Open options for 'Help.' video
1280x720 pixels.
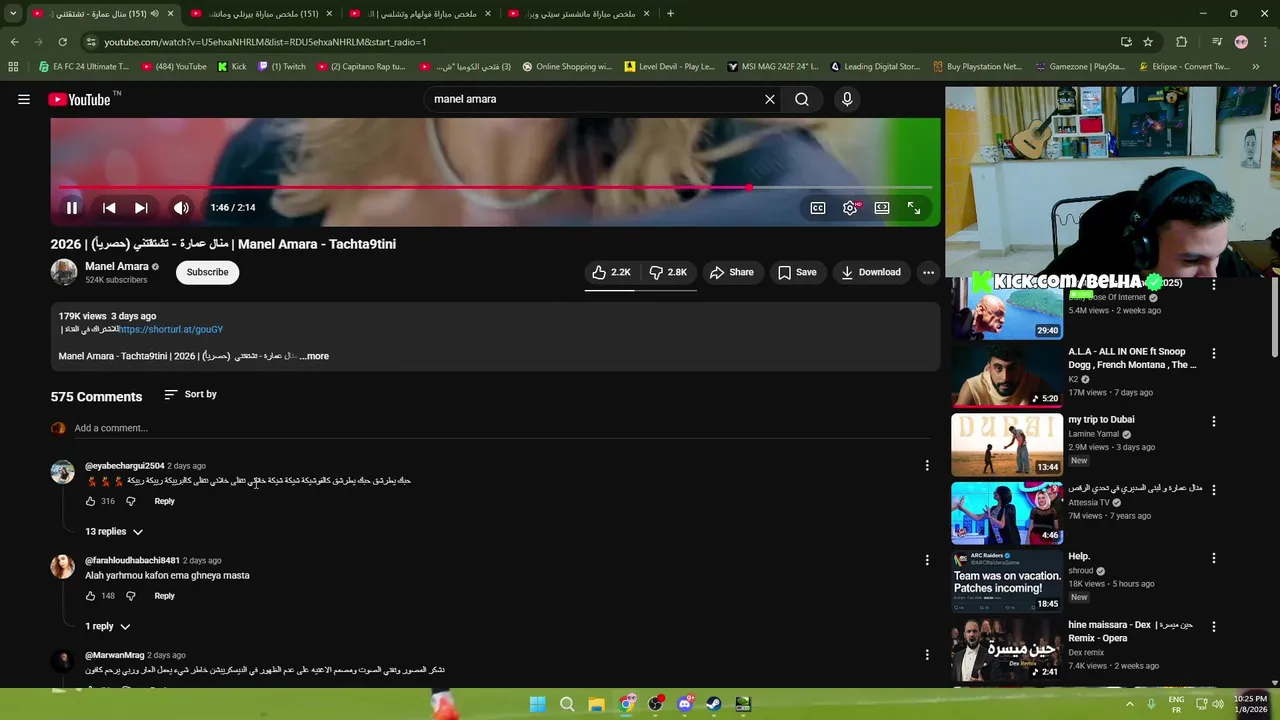tap(1213, 558)
